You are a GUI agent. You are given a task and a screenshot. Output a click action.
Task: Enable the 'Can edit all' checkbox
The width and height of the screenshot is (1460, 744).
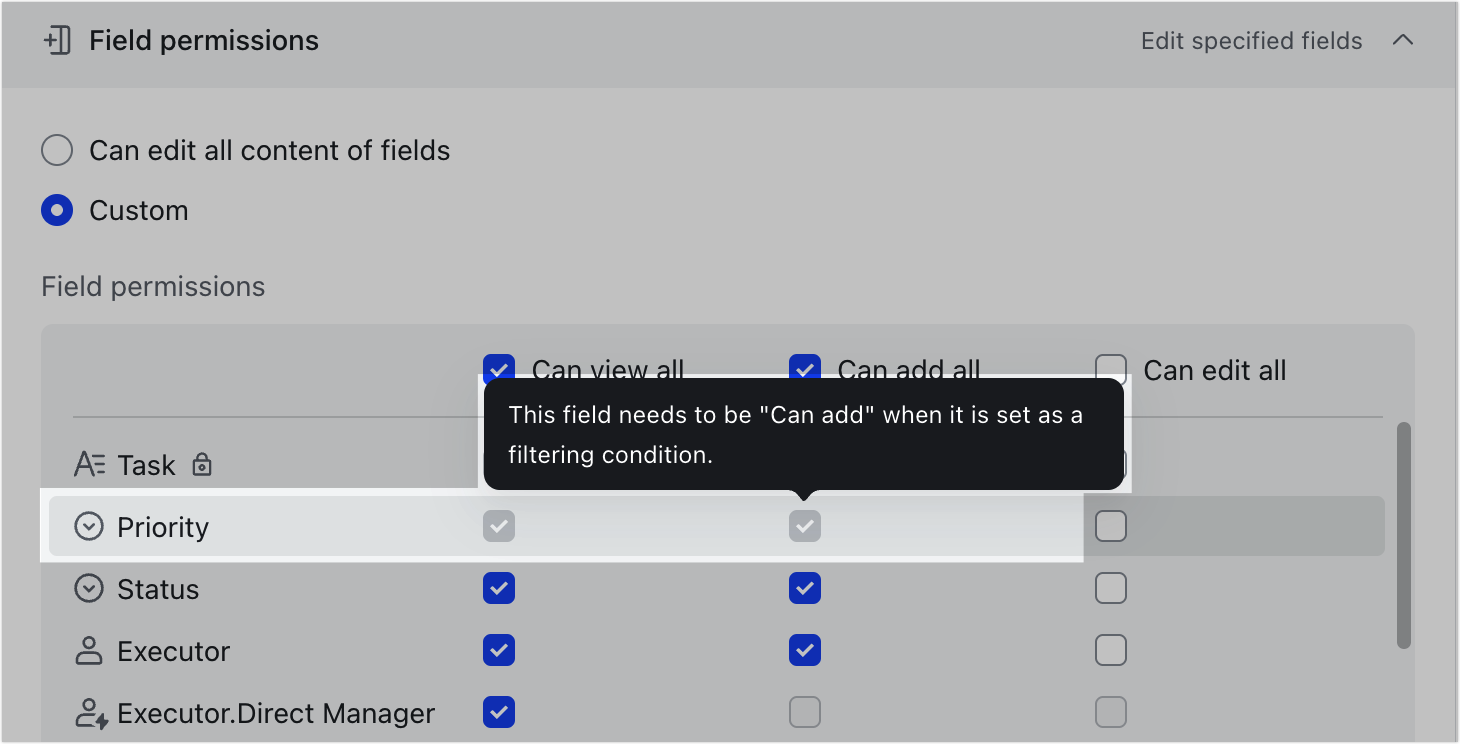[x=1111, y=369]
